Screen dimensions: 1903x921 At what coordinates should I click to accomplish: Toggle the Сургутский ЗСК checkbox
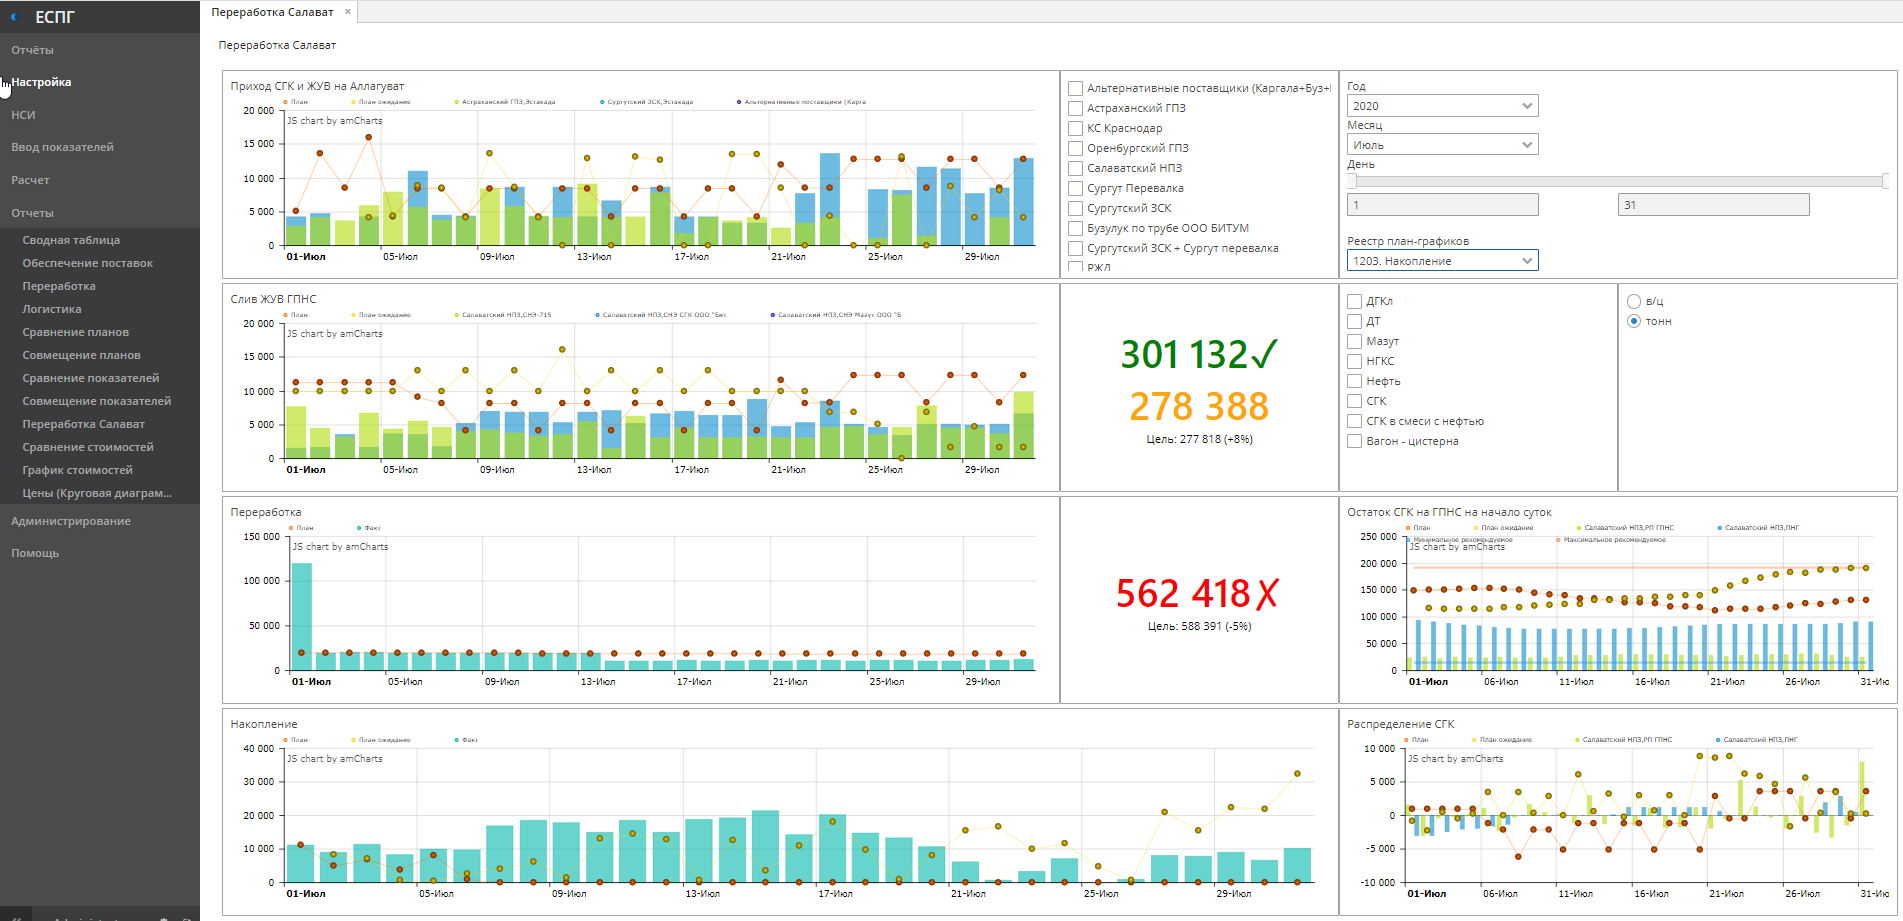pyautogui.click(x=1076, y=208)
